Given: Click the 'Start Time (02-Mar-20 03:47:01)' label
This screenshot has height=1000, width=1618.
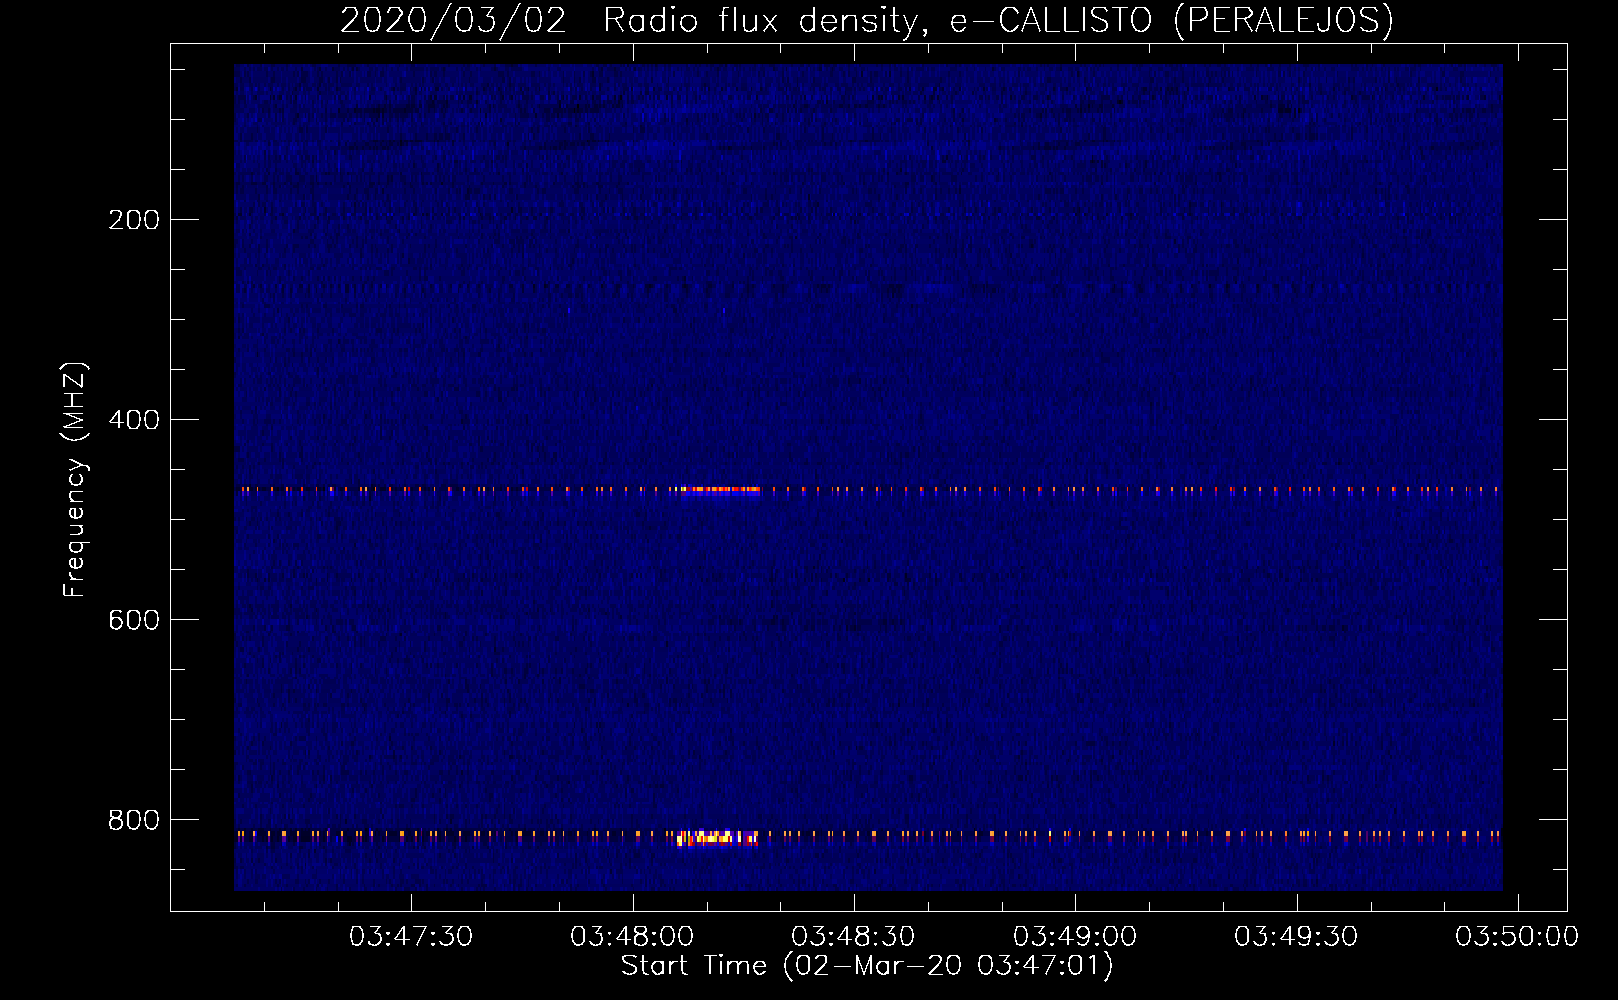Looking at the screenshot, I should point(867,966).
